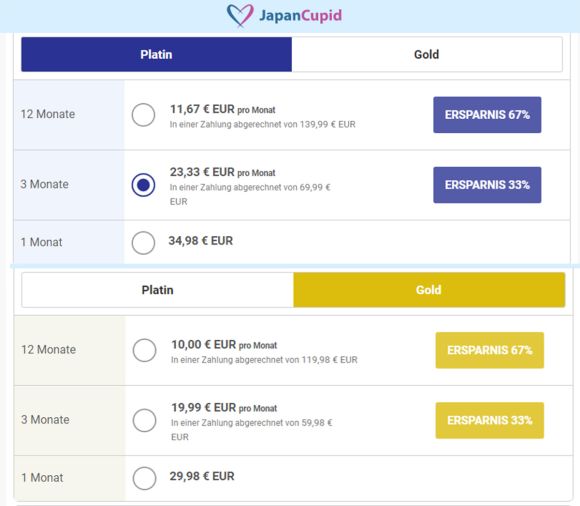
Task: Click the 34,98 € EUR price text
Action: coord(200,241)
